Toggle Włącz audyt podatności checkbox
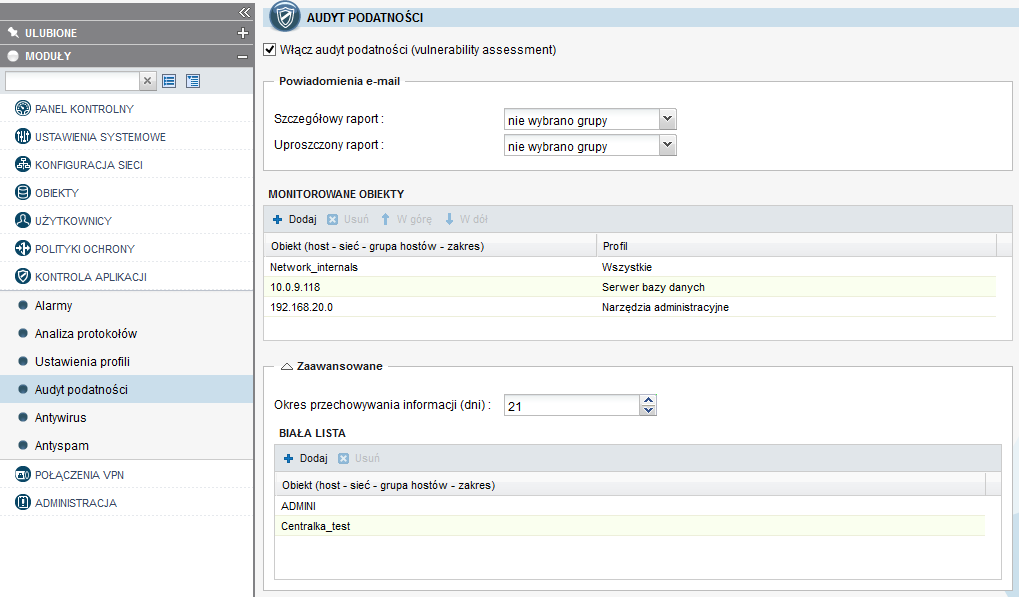This screenshot has width=1019, height=597. [x=270, y=49]
